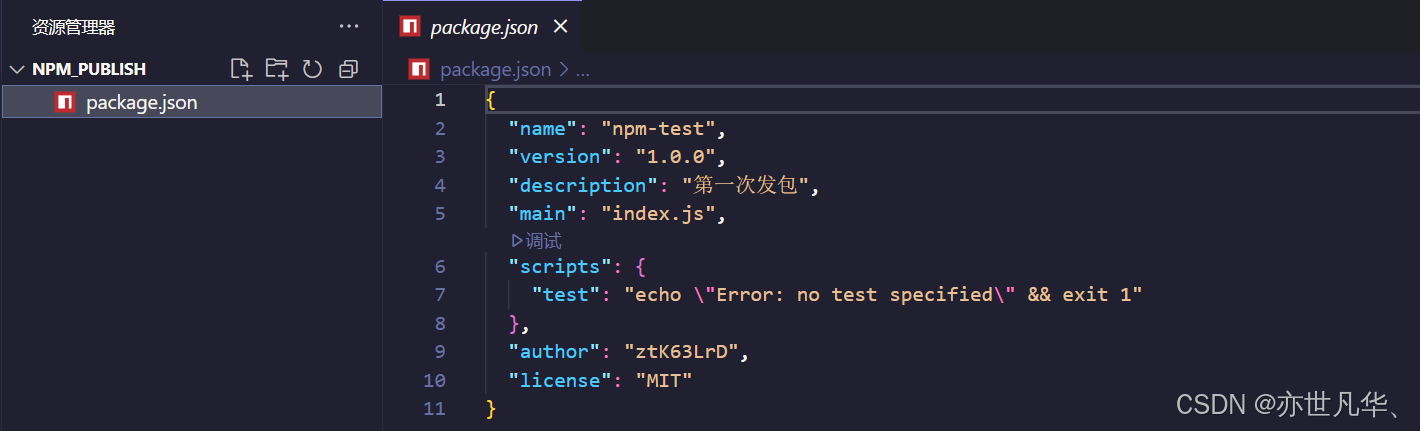Click line number 6 in gutter
This screenshot has width=1420, height=431.
[440, 267]
